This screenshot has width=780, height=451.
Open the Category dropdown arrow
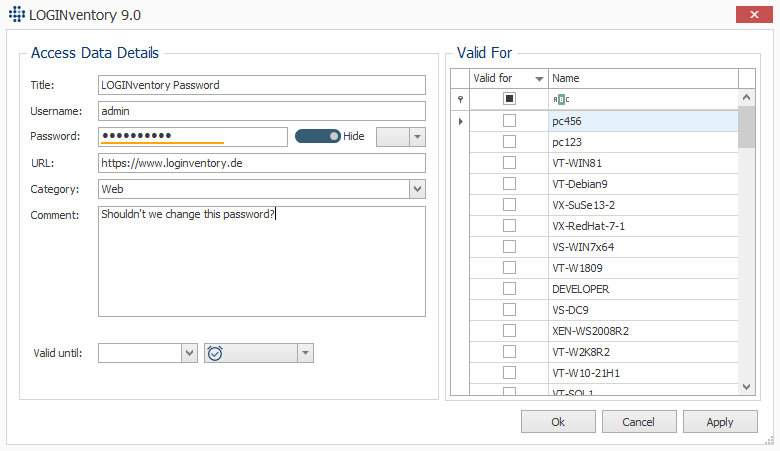(417, 189)
